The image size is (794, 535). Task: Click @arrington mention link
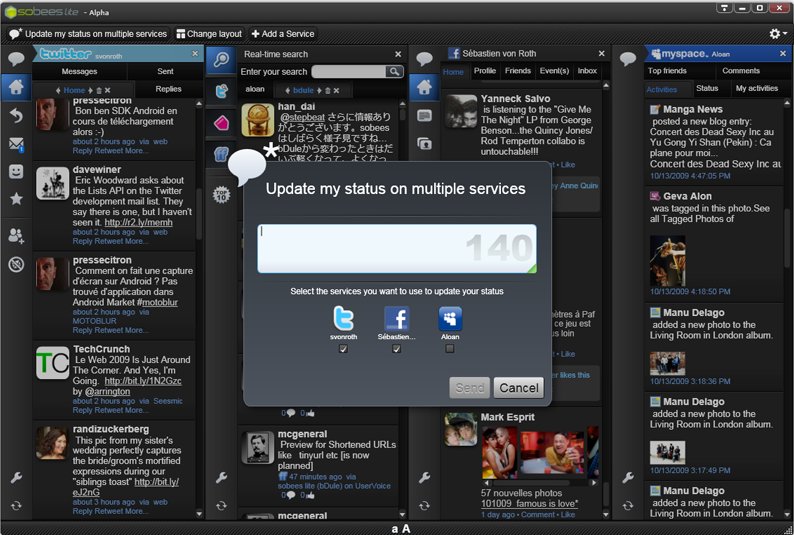[x=107, y=391]
